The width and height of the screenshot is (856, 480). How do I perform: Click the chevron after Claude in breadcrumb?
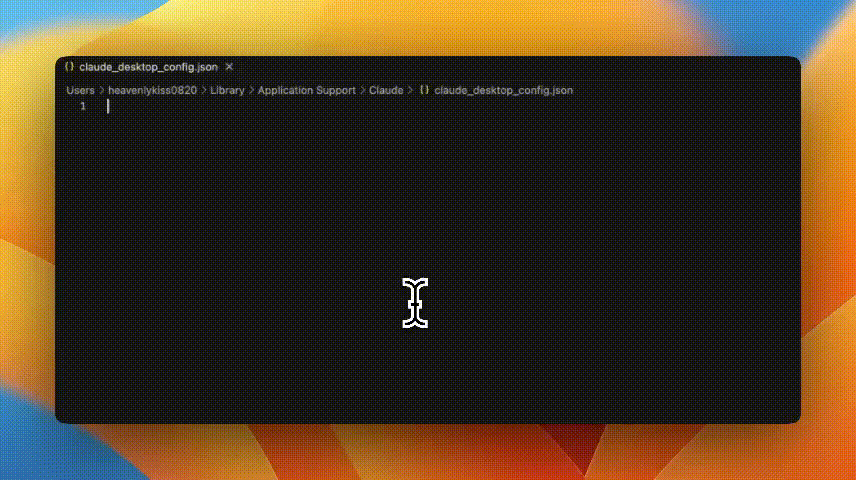click(410, 90)
